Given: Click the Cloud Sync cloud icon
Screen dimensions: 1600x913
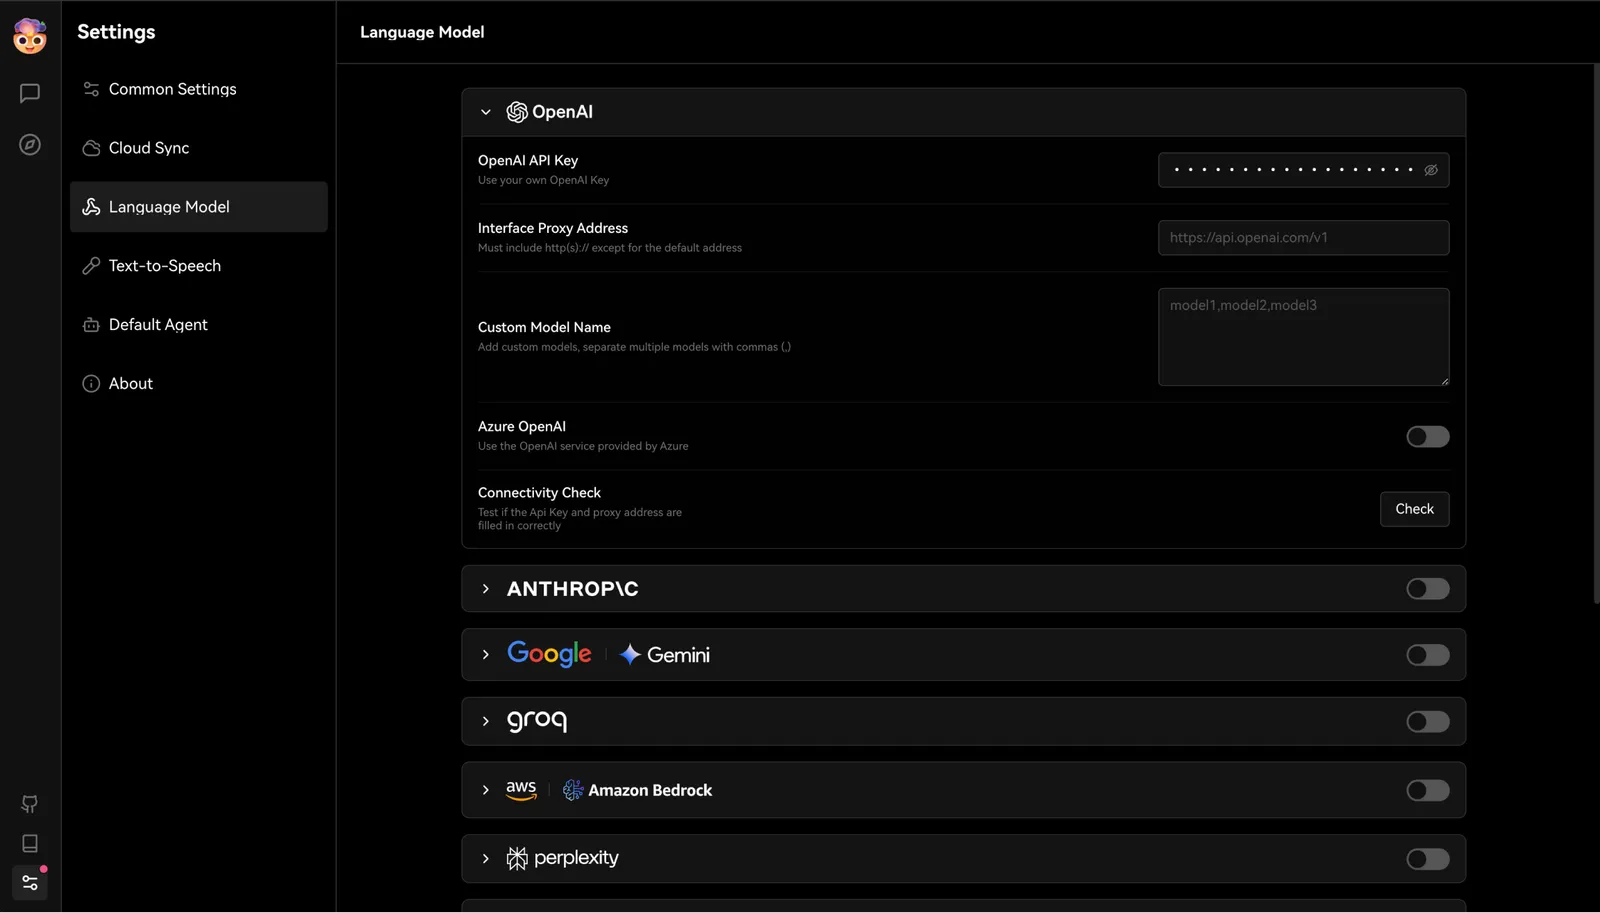Looking at the screenshot, I should point(91,148).
